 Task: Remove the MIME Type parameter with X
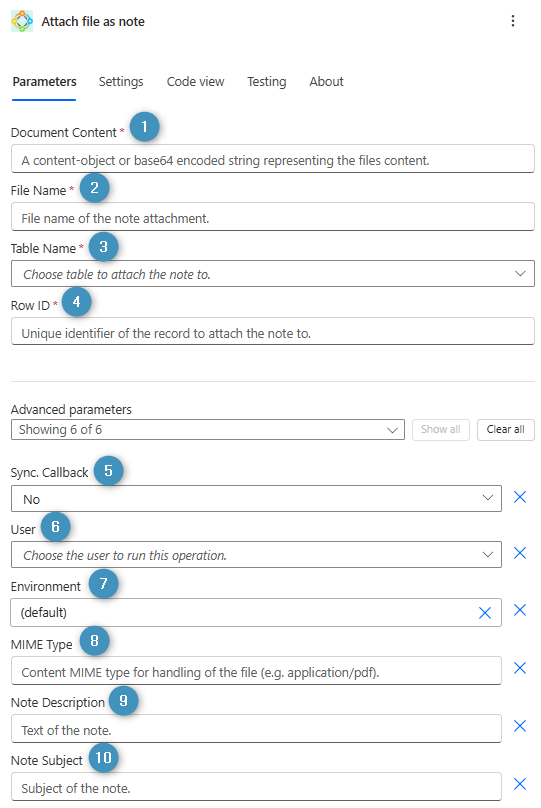tap(520, 668)
